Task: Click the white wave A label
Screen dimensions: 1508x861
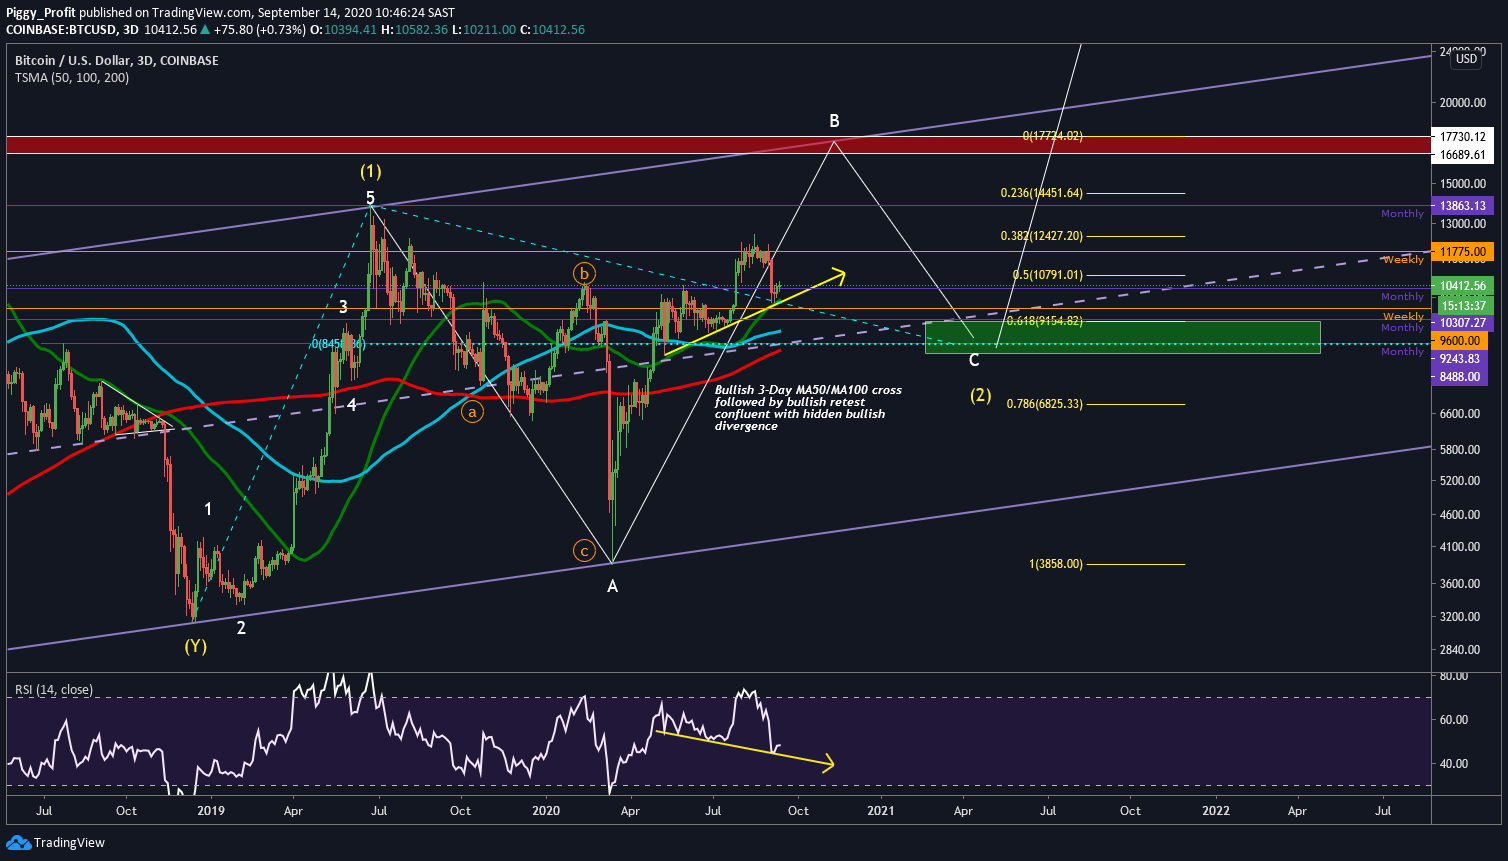Action: point(613,587)
